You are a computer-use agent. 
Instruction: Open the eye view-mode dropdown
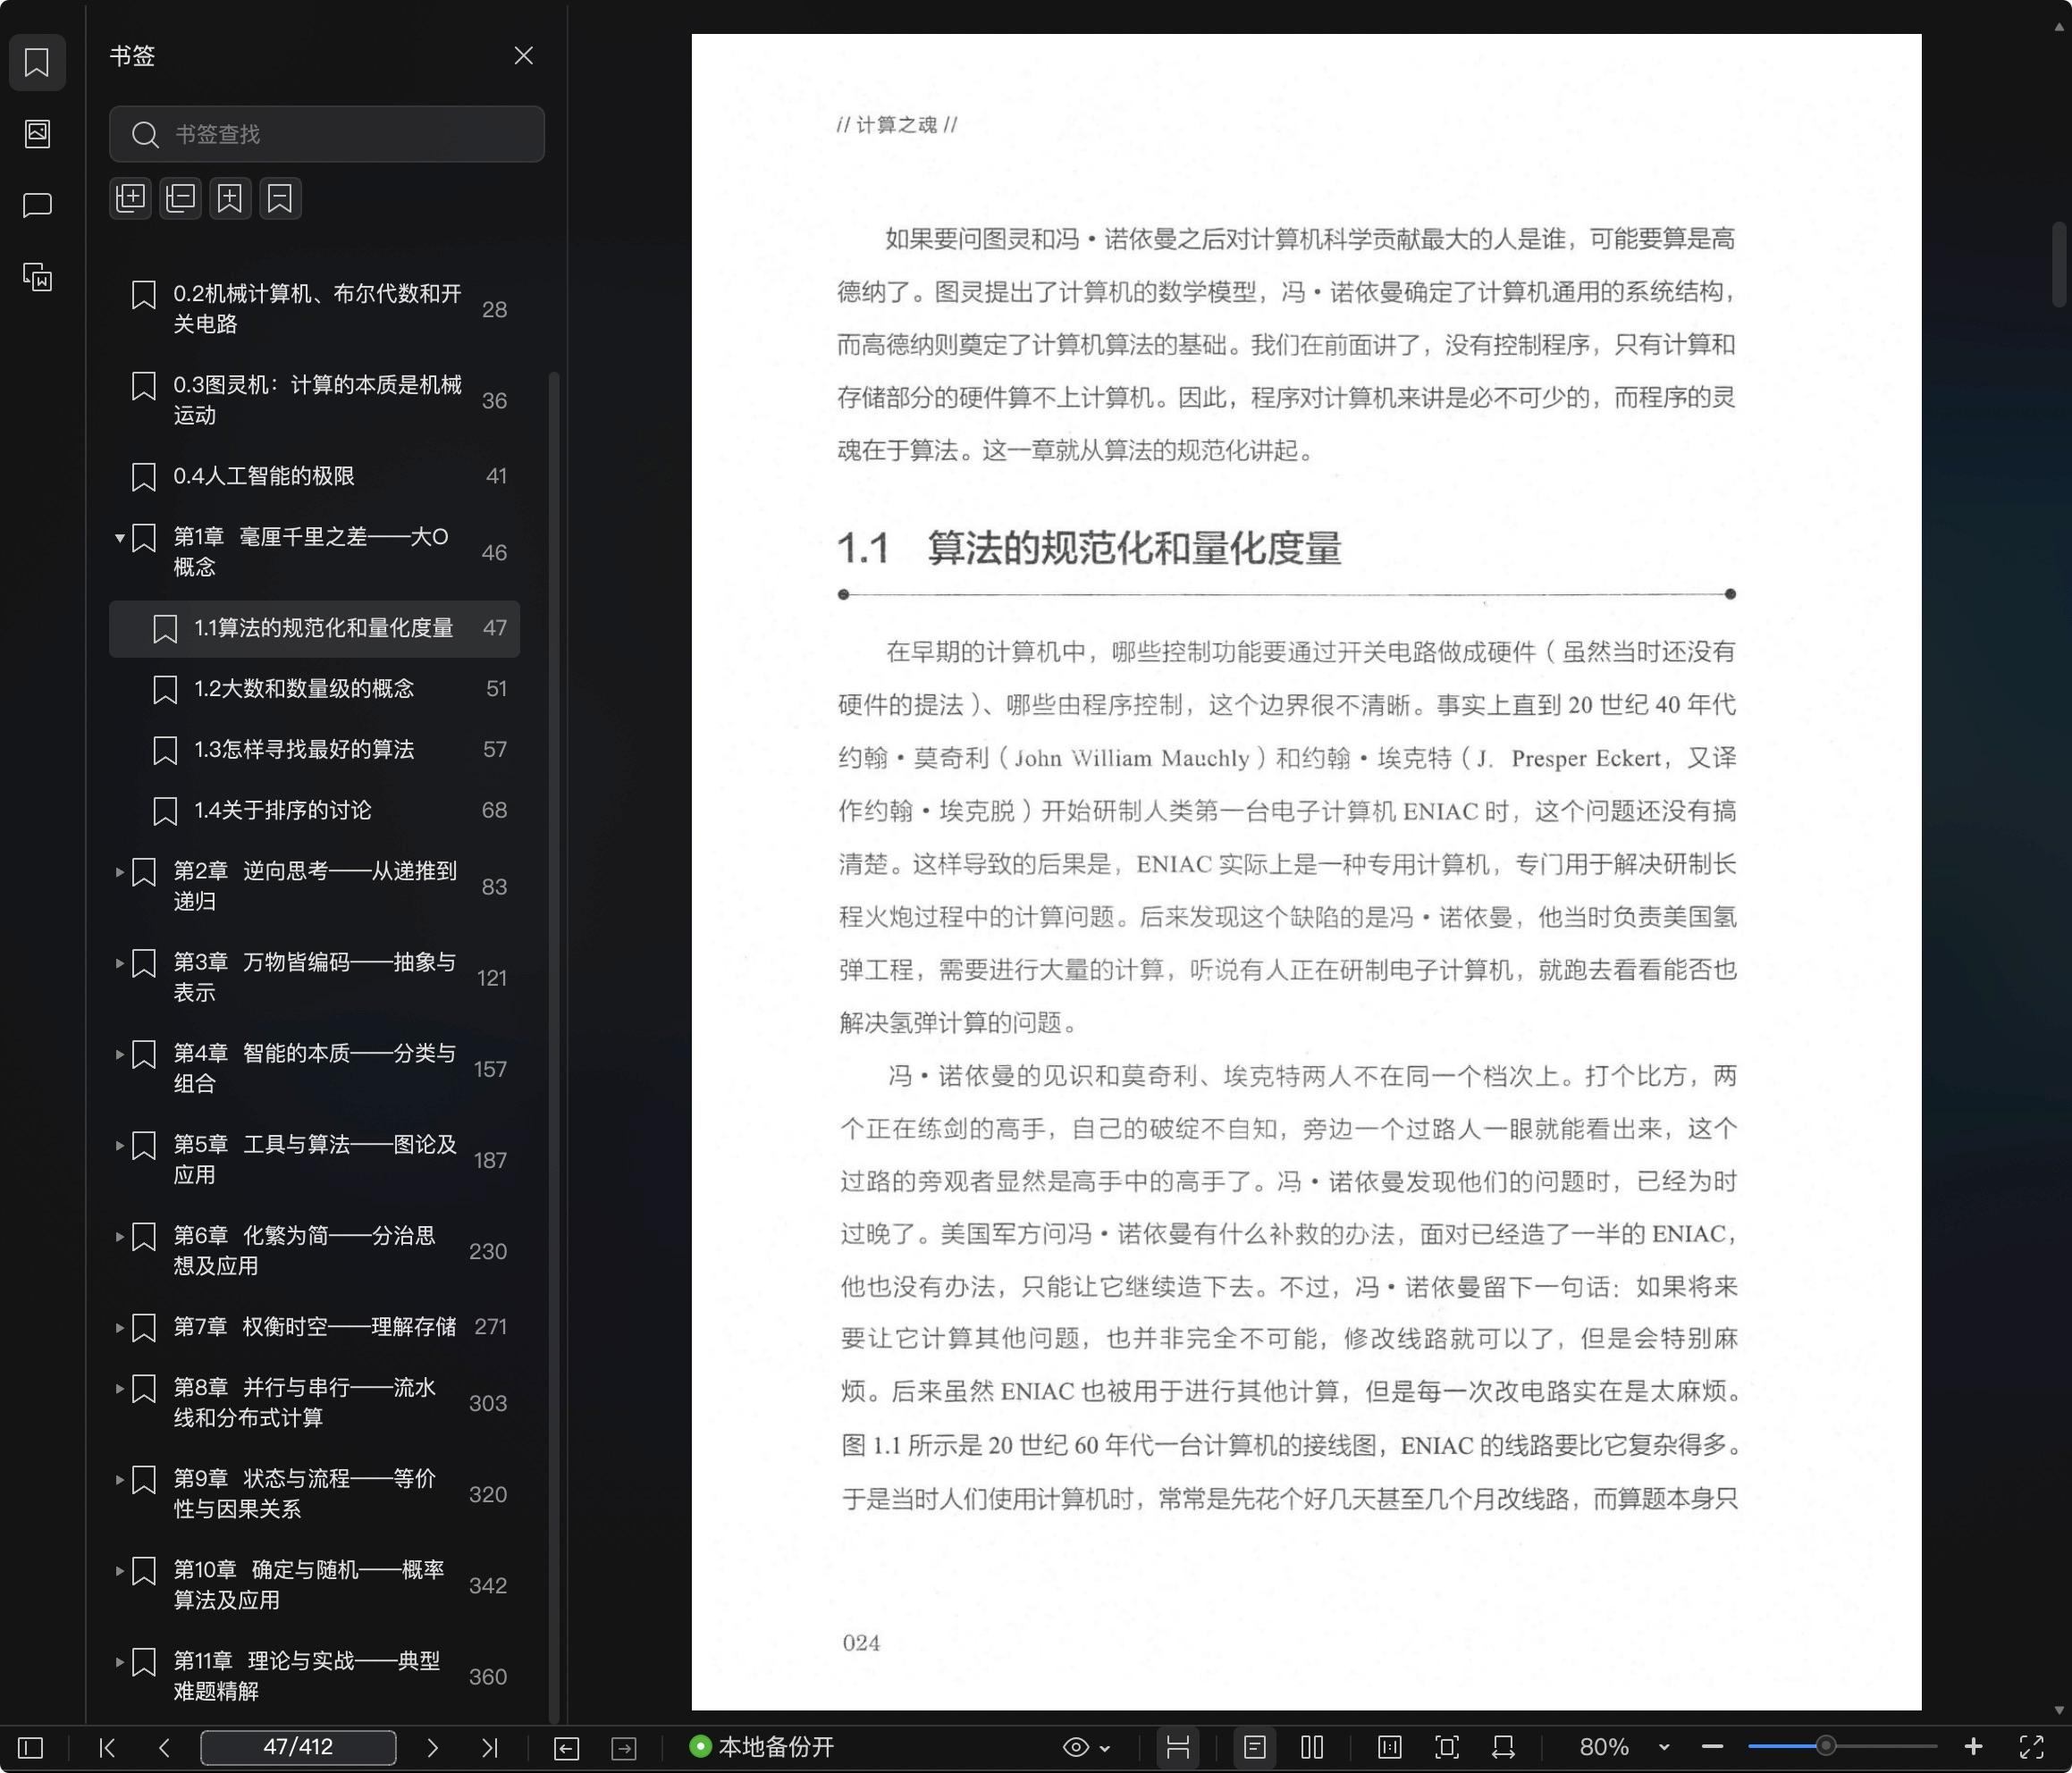click(x=1086, y=1747)
